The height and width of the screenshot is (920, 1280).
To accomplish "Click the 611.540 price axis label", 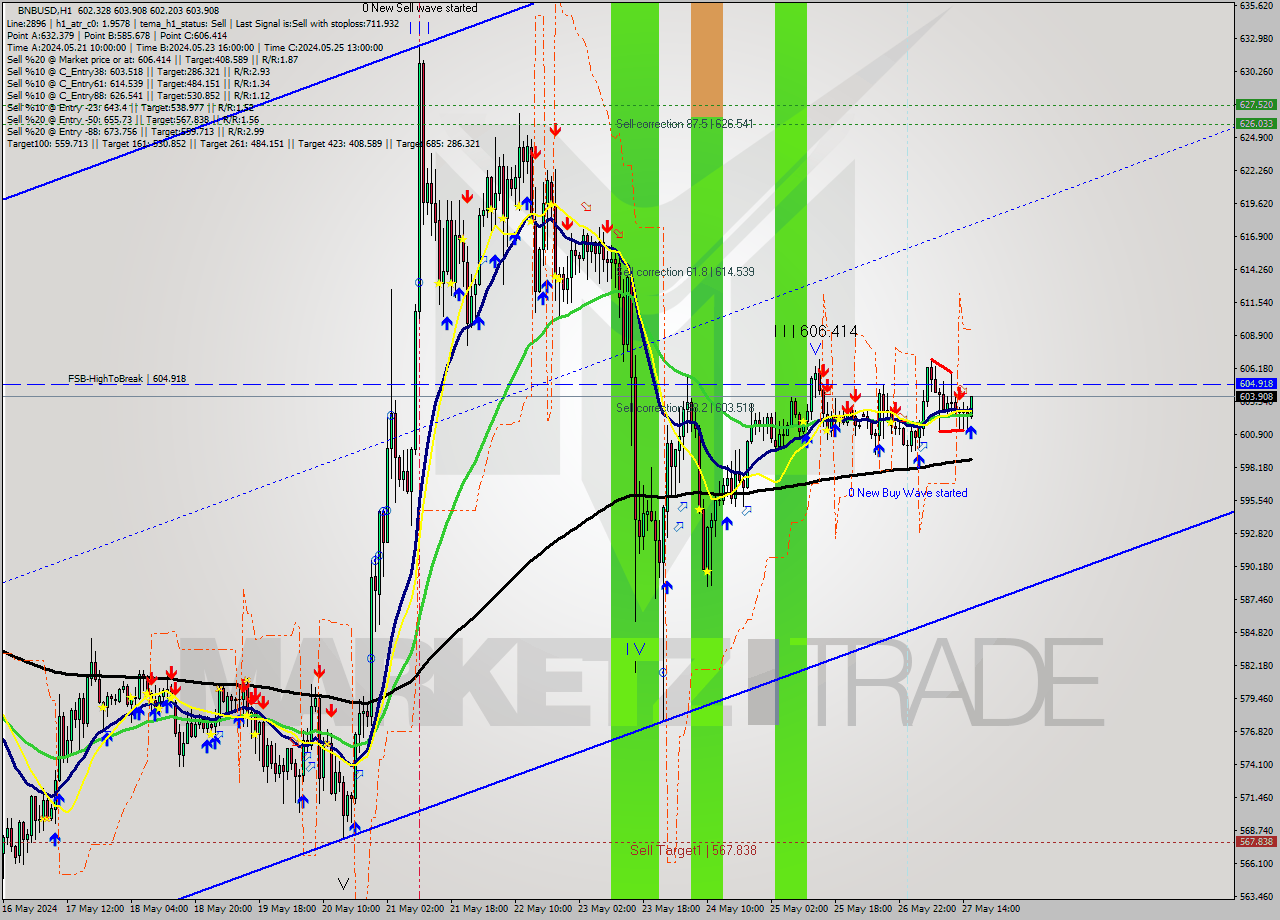I will tap(1255, 303).
